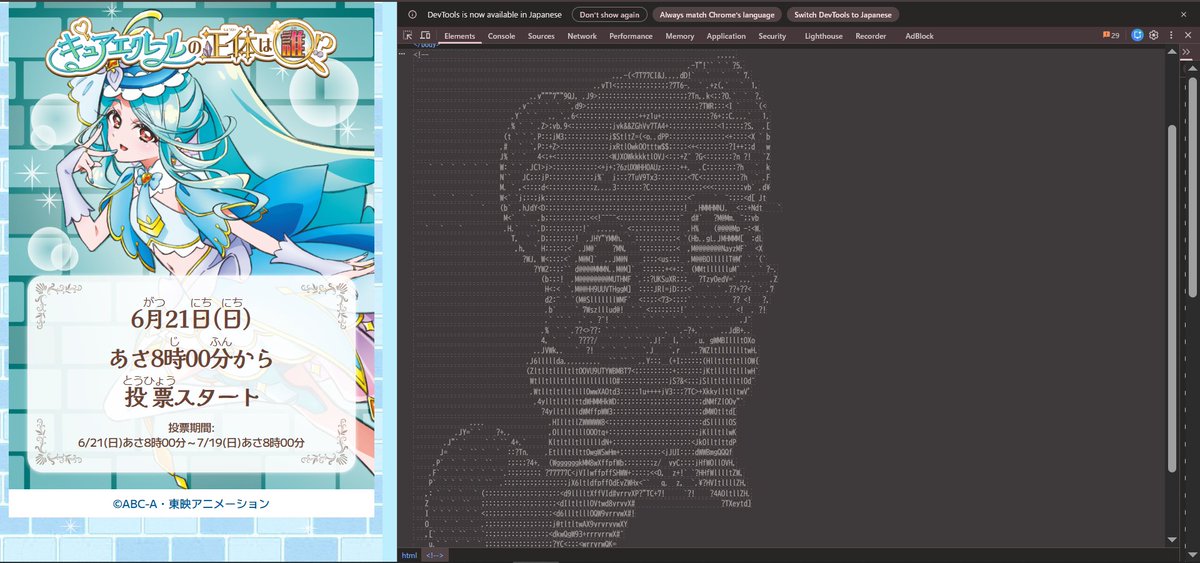Open the Sources tab
This screenshot has width=1200, height=563.
click(541, 36)
